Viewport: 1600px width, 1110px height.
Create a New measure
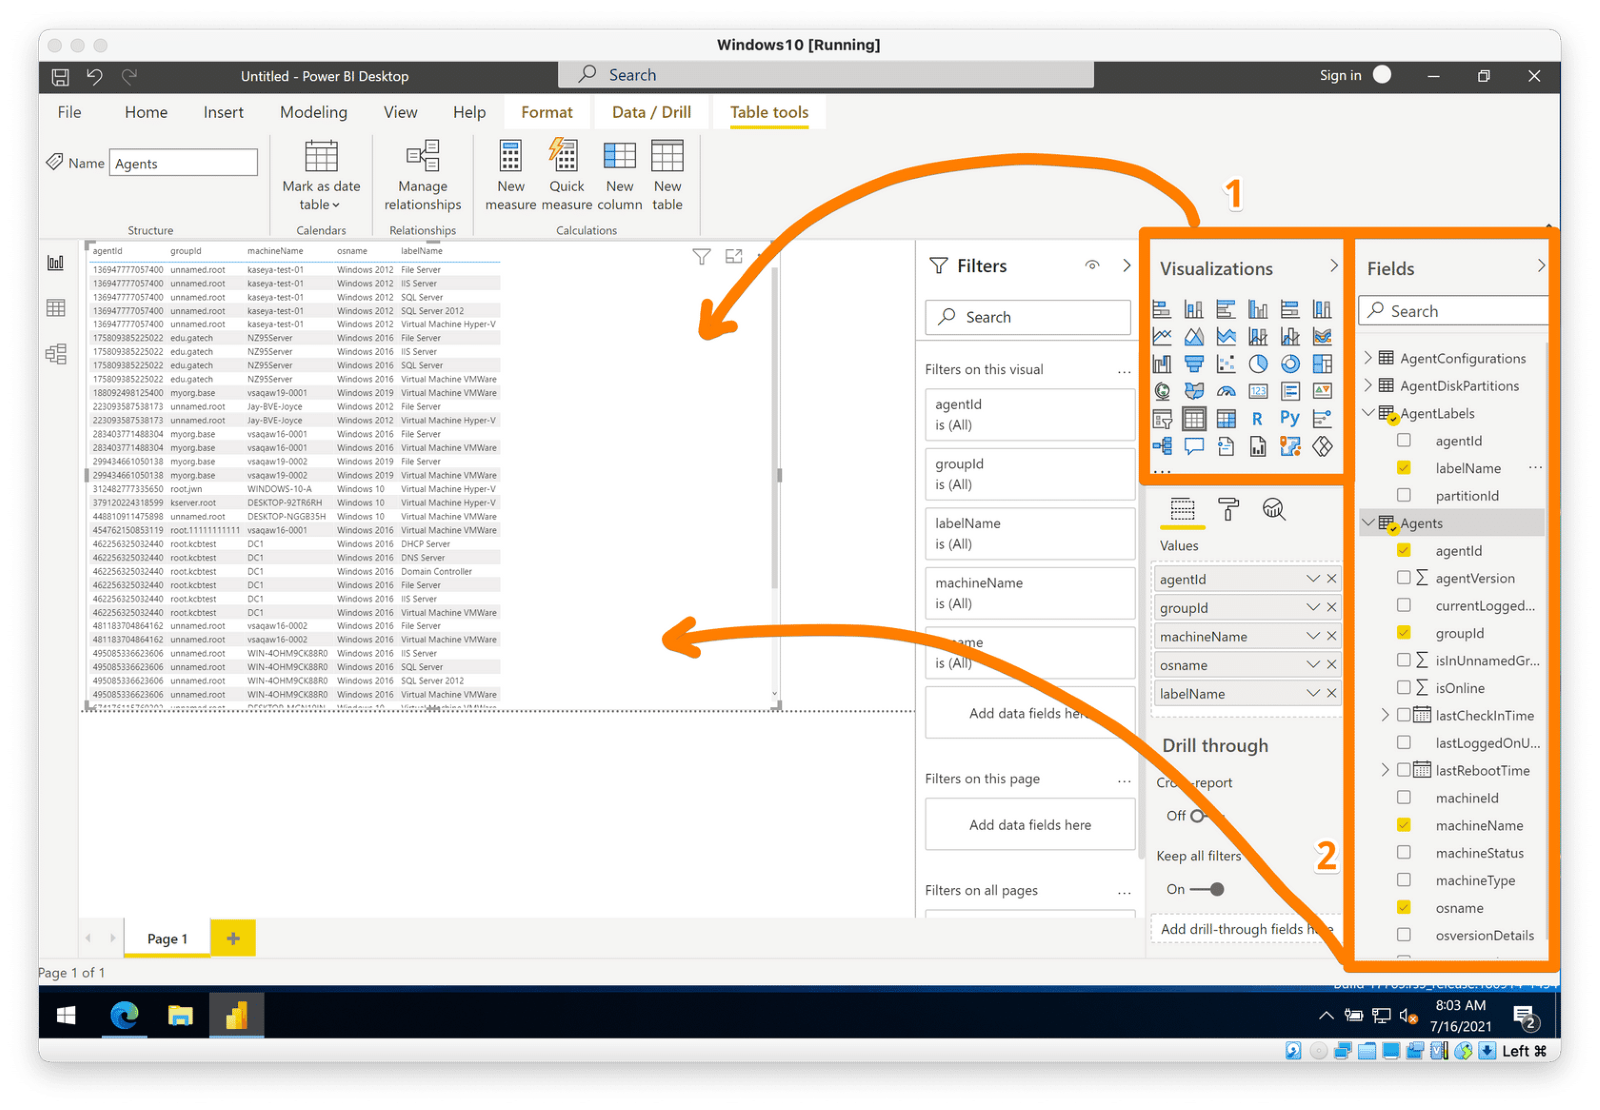(511, 176)
